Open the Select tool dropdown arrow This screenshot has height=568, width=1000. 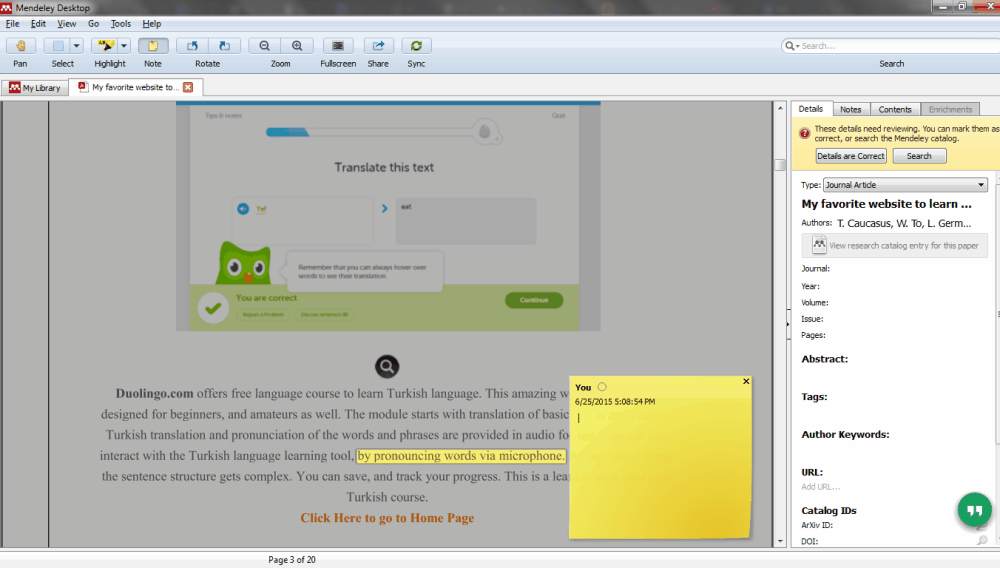(x=77, y=46)
